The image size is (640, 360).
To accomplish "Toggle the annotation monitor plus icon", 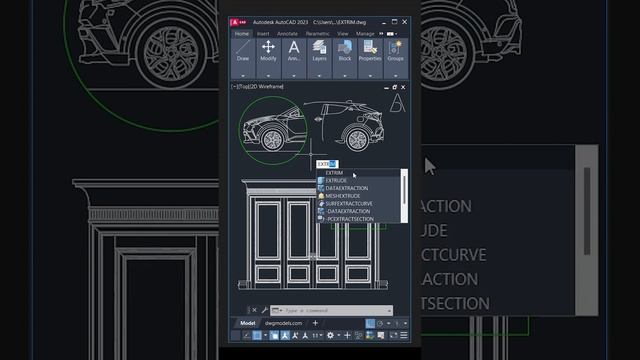I will pos(347,336).
